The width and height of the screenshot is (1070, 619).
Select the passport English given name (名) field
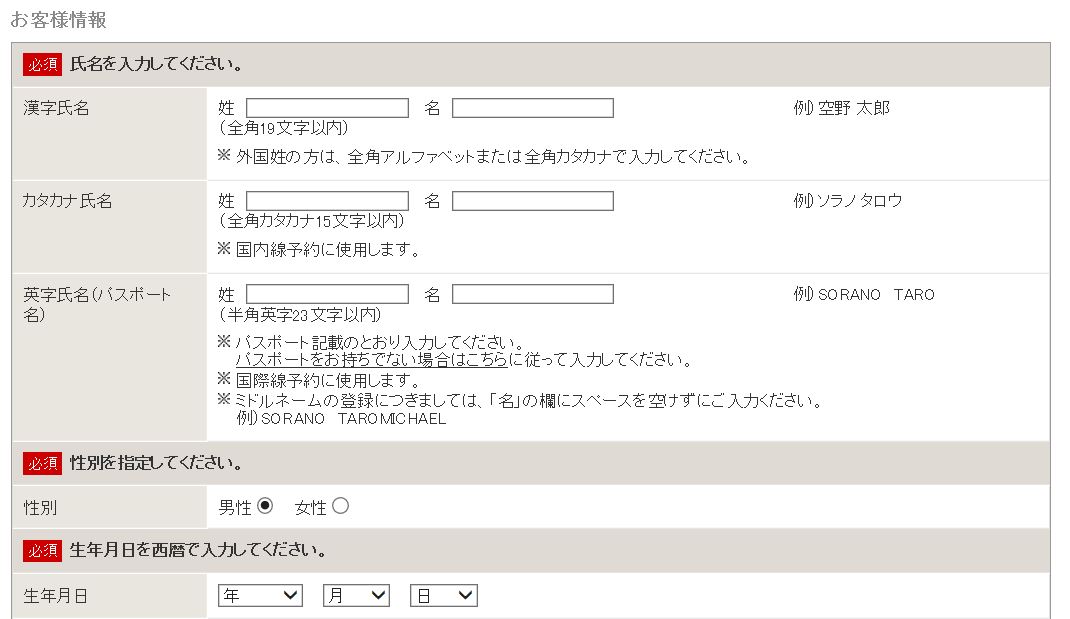[532, 294]
